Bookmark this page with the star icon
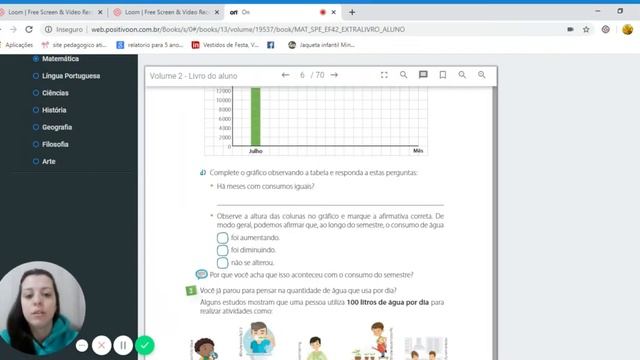Viewport: 640px width, 360px height. pos(586,29)
